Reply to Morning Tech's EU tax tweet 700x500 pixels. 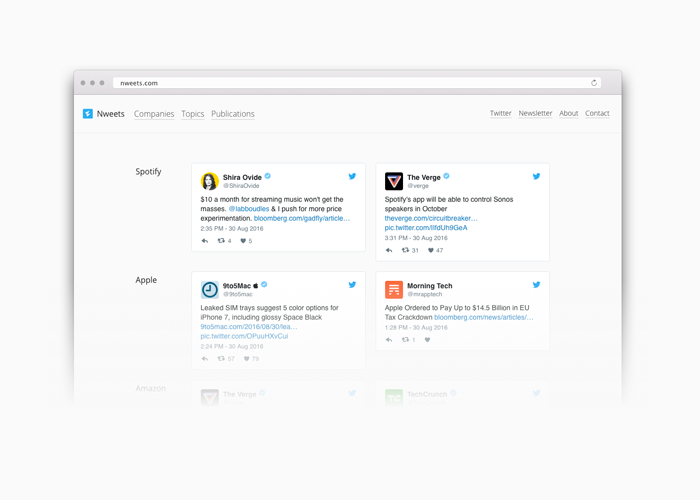(x=389, y=340)
